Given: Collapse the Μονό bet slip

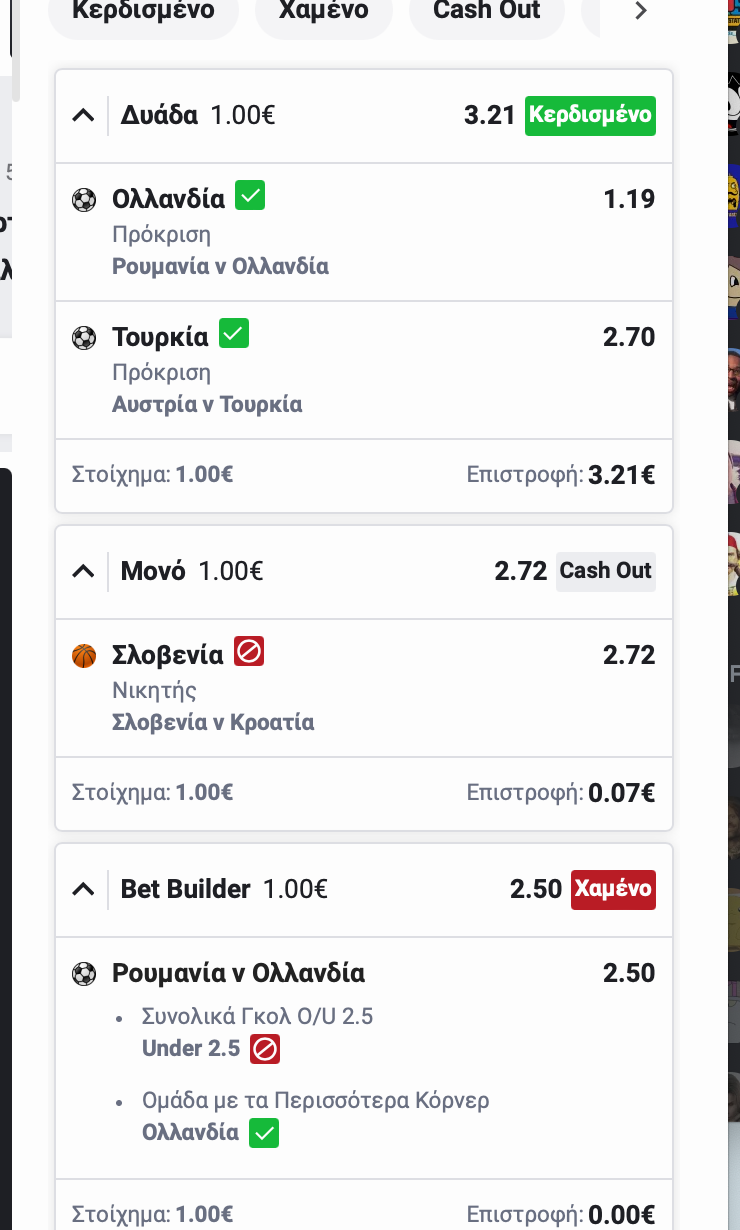Looking at the screenshot, I should 84,572.
